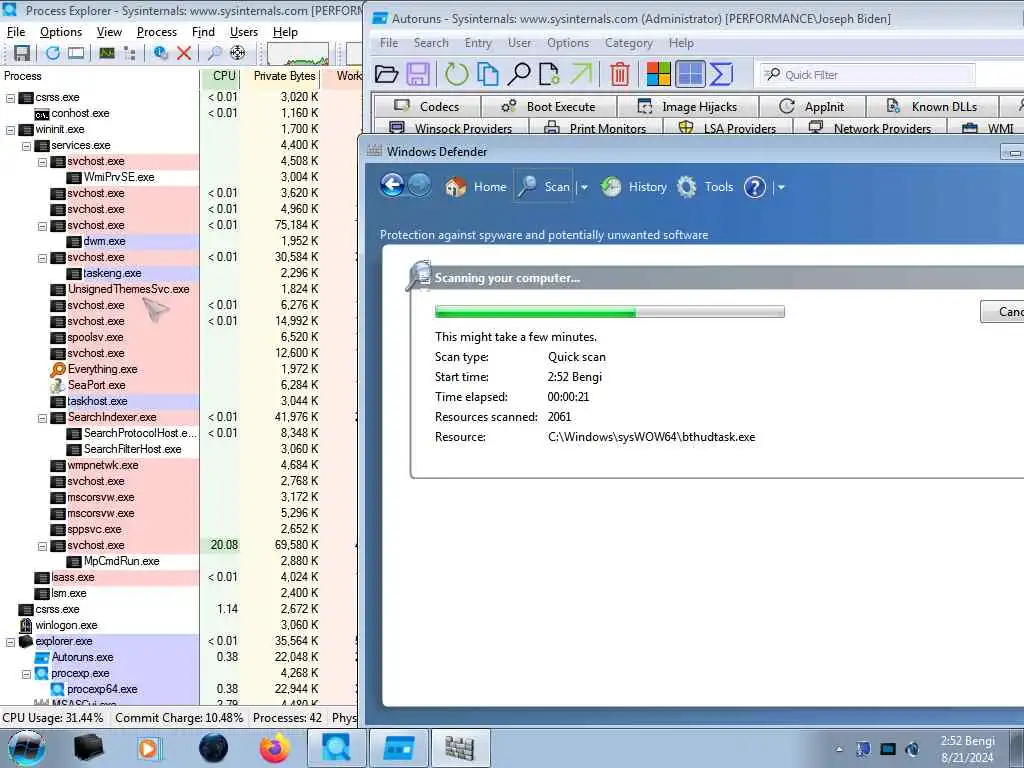1024x768 pixels.
Task: Open History in Windows Defender
Action: click(x=633, y=187)
